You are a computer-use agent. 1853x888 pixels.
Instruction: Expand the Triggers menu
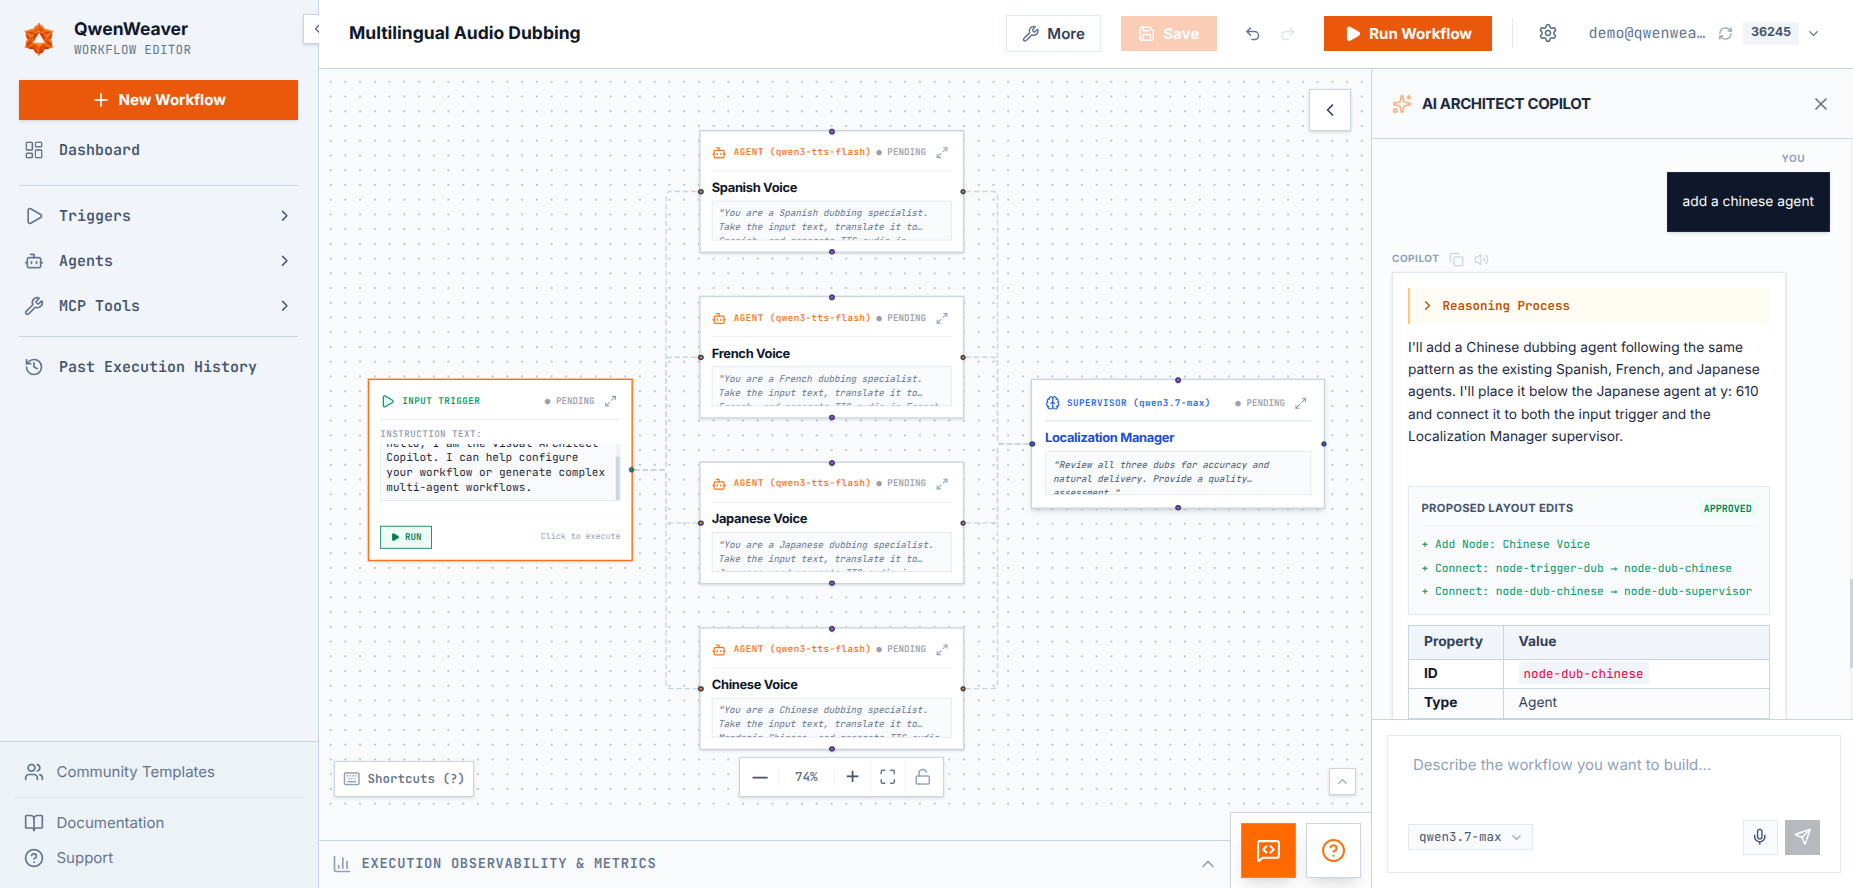coord(158,216)
